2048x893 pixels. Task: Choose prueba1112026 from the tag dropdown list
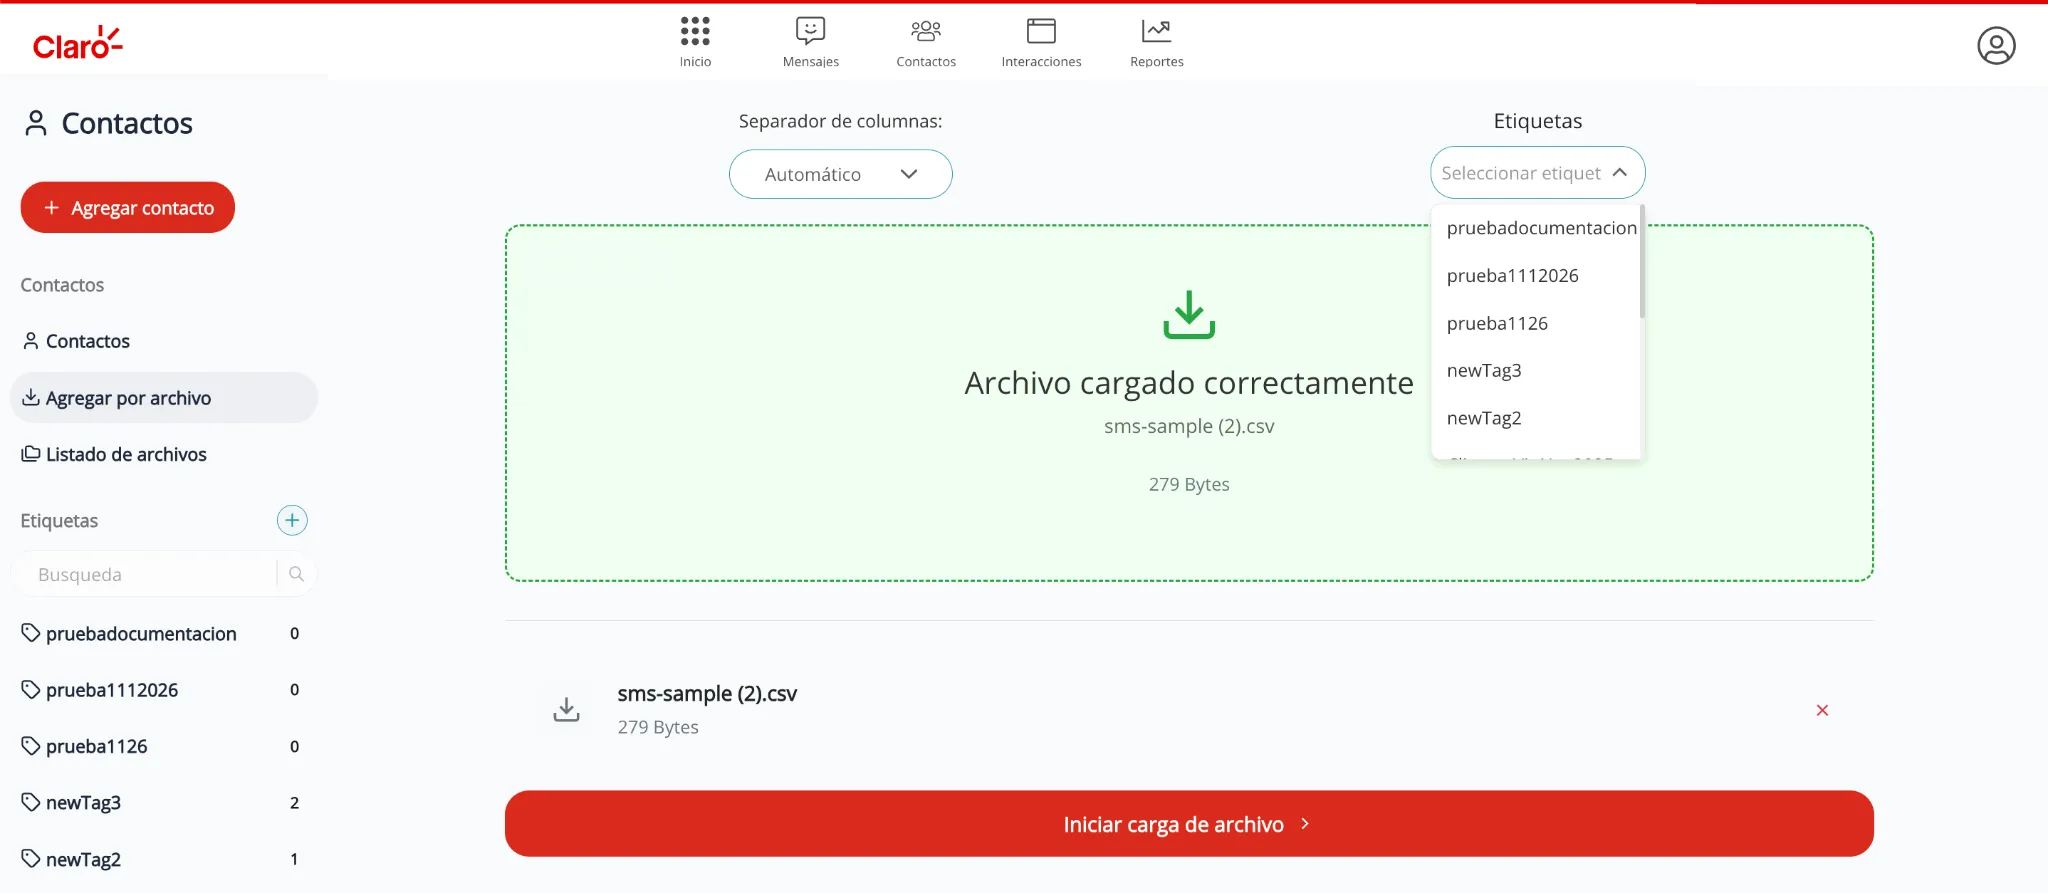point(1512,276)
